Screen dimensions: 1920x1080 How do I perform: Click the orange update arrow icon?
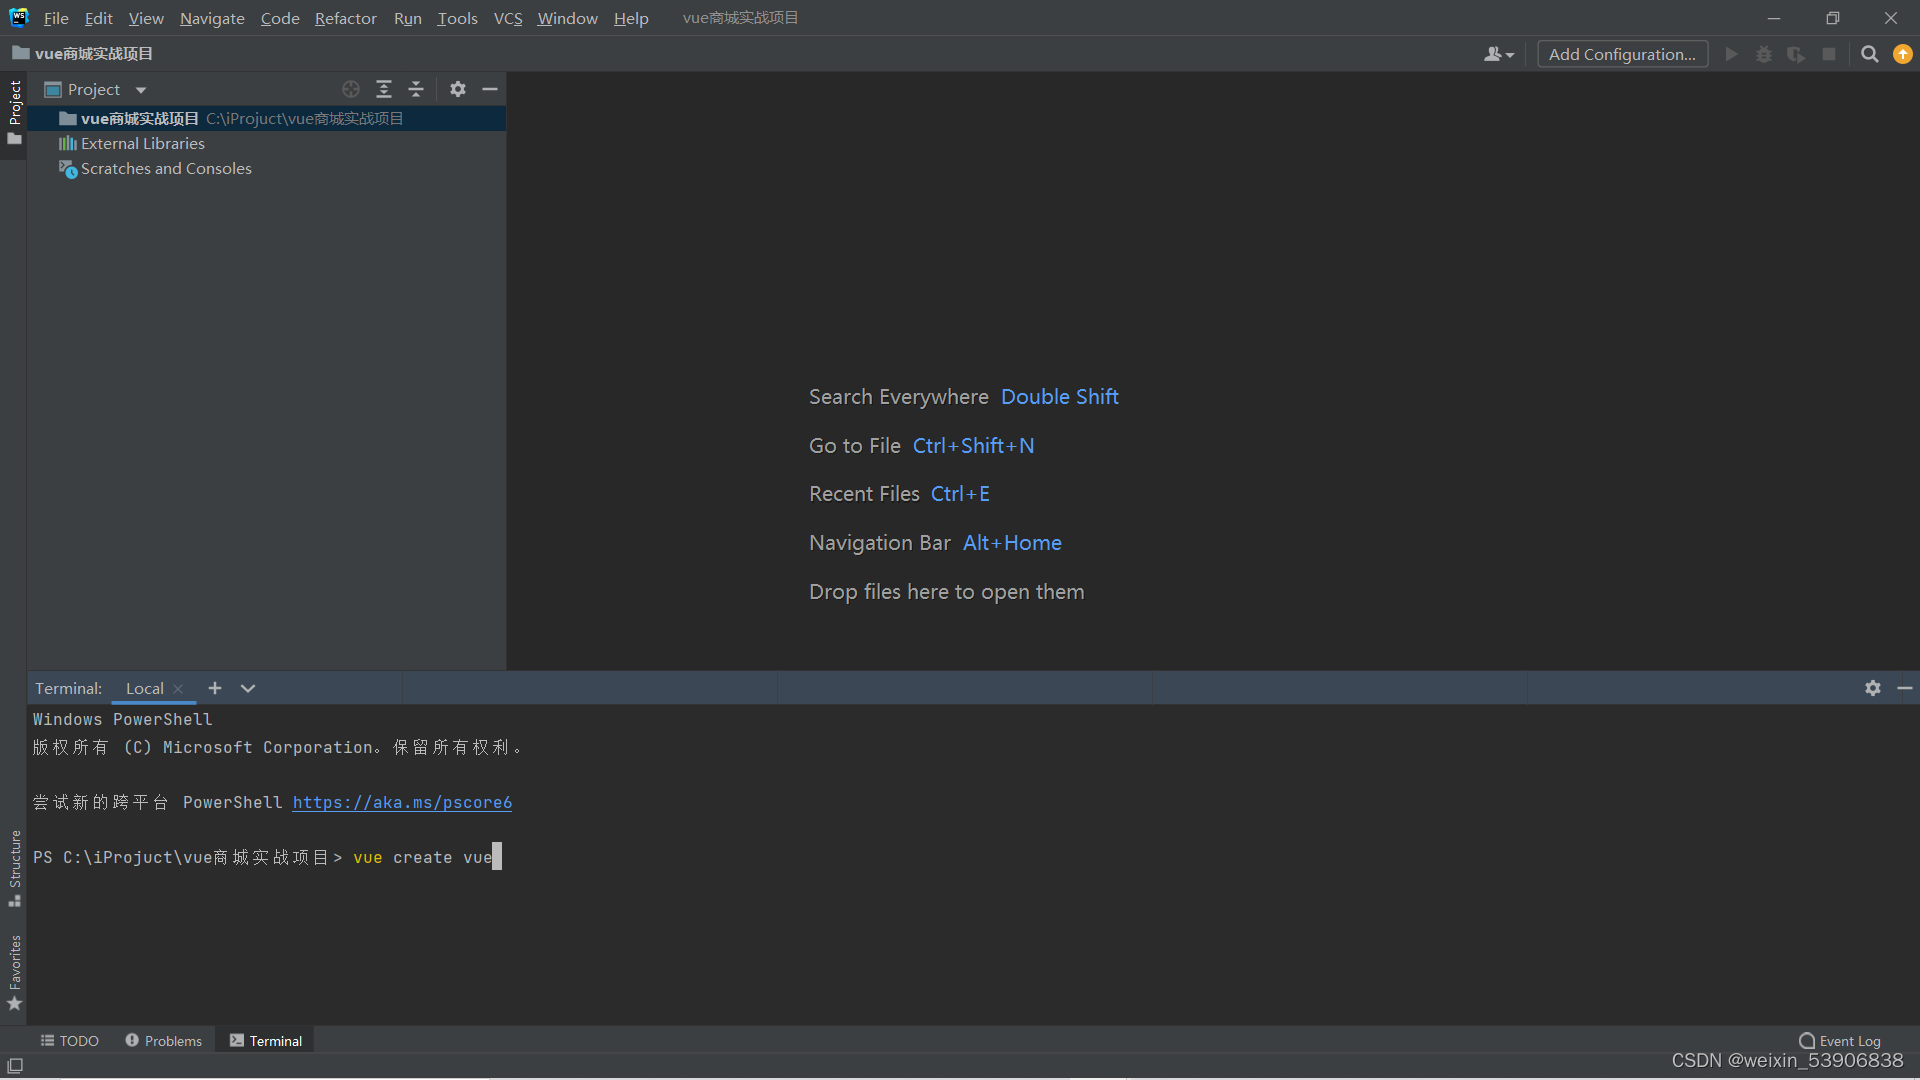pyautogui.click(x=1903, y=54)
